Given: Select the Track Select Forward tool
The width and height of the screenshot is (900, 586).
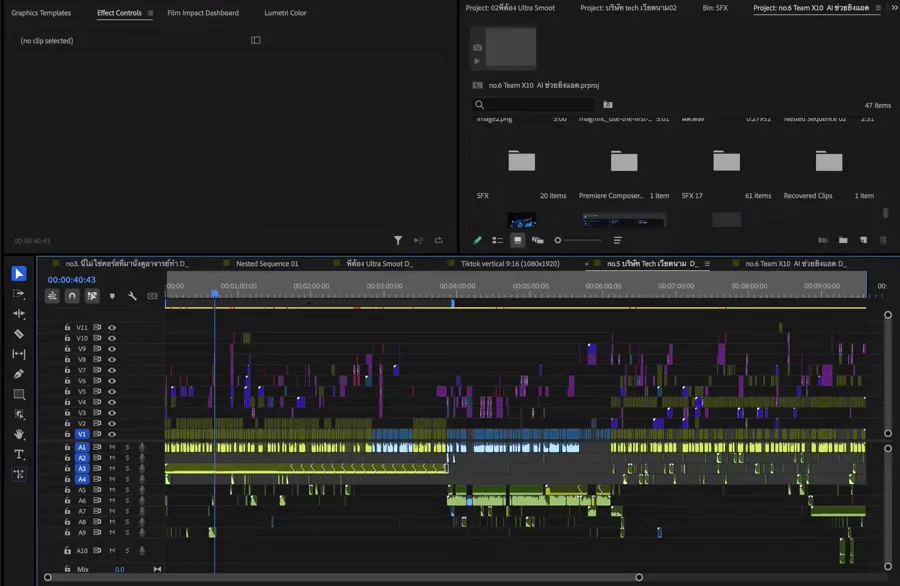Looking at the screenshot, I should [19, 294].
